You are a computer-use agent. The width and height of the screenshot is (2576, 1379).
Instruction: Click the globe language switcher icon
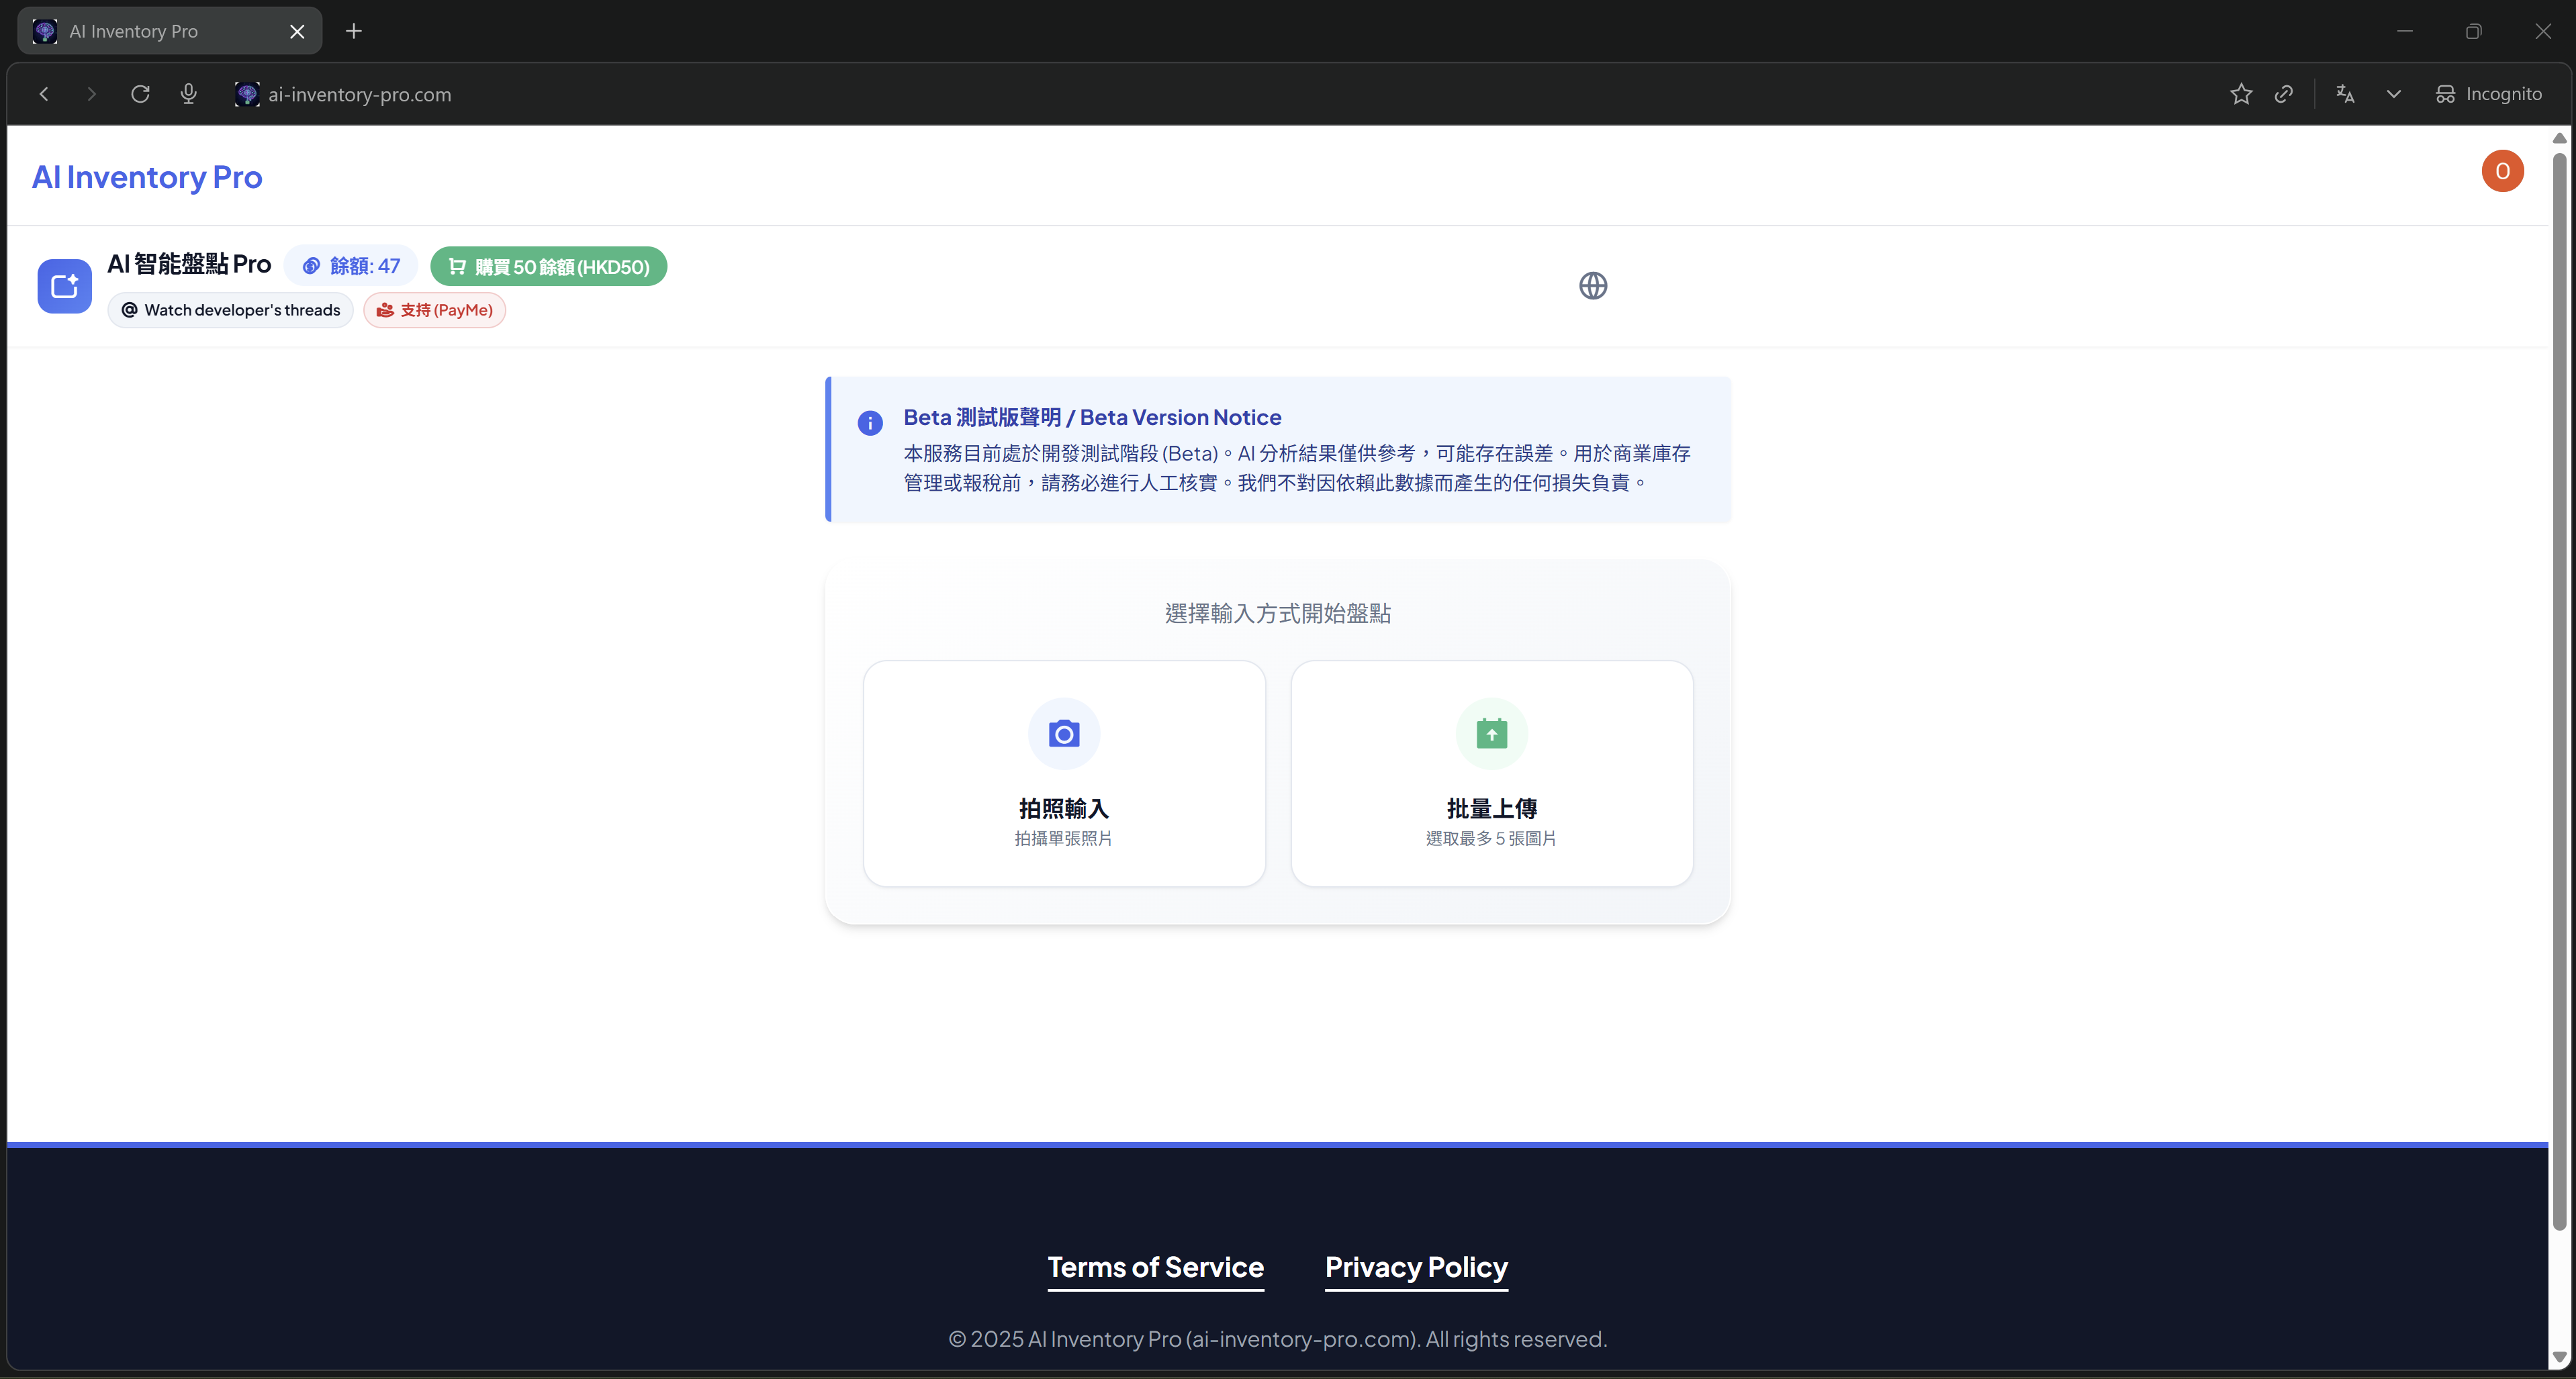1592,286
